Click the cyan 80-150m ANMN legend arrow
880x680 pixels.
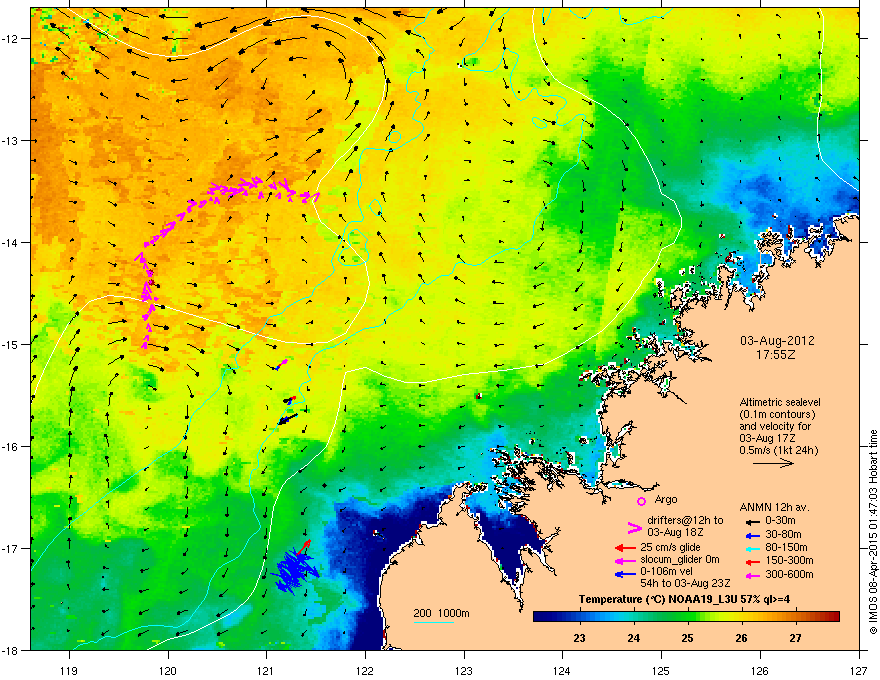(753, 549)
